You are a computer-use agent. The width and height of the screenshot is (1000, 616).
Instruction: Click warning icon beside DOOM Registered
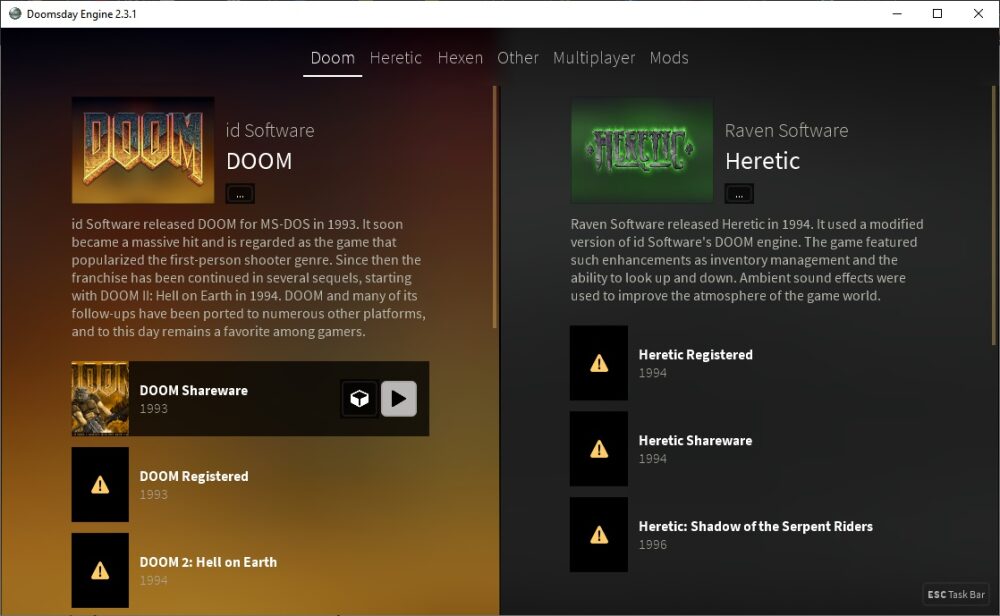[100, 485]
